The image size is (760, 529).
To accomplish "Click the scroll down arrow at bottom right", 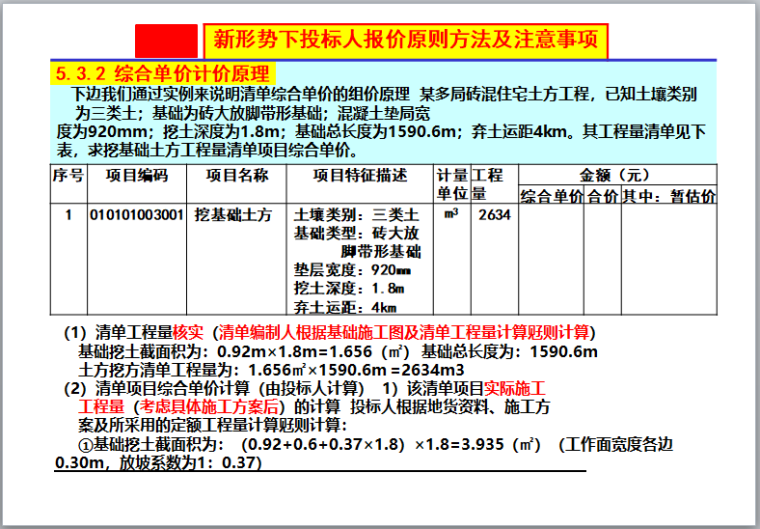I will pyautogui.click(x=753, y=522).
